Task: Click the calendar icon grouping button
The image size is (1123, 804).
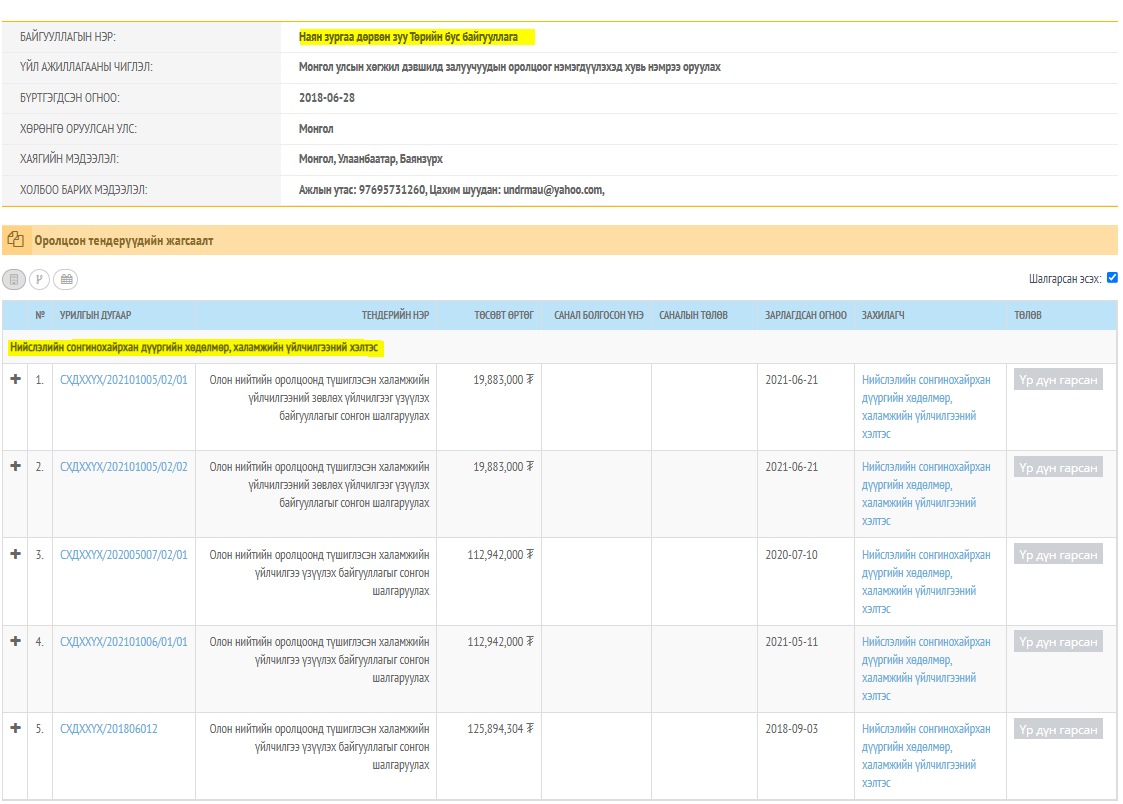Action: coord(66,280)
